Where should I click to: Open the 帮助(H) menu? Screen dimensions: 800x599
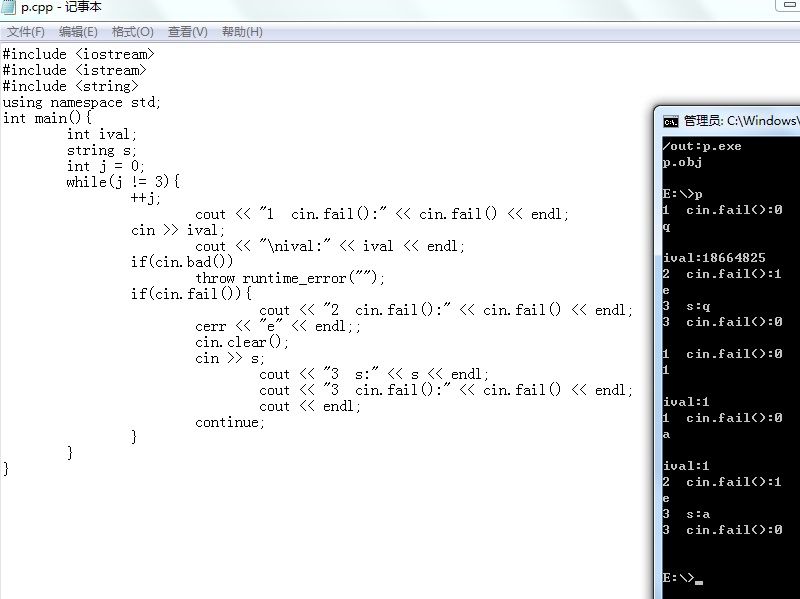coord(242,32)
